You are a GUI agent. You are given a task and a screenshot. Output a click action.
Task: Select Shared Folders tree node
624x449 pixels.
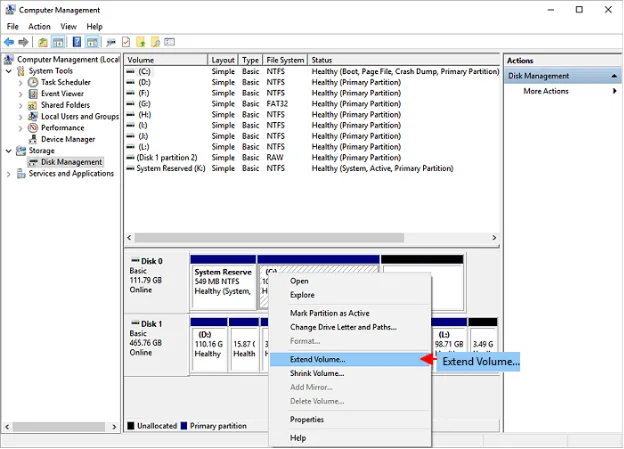coord(66,105)
